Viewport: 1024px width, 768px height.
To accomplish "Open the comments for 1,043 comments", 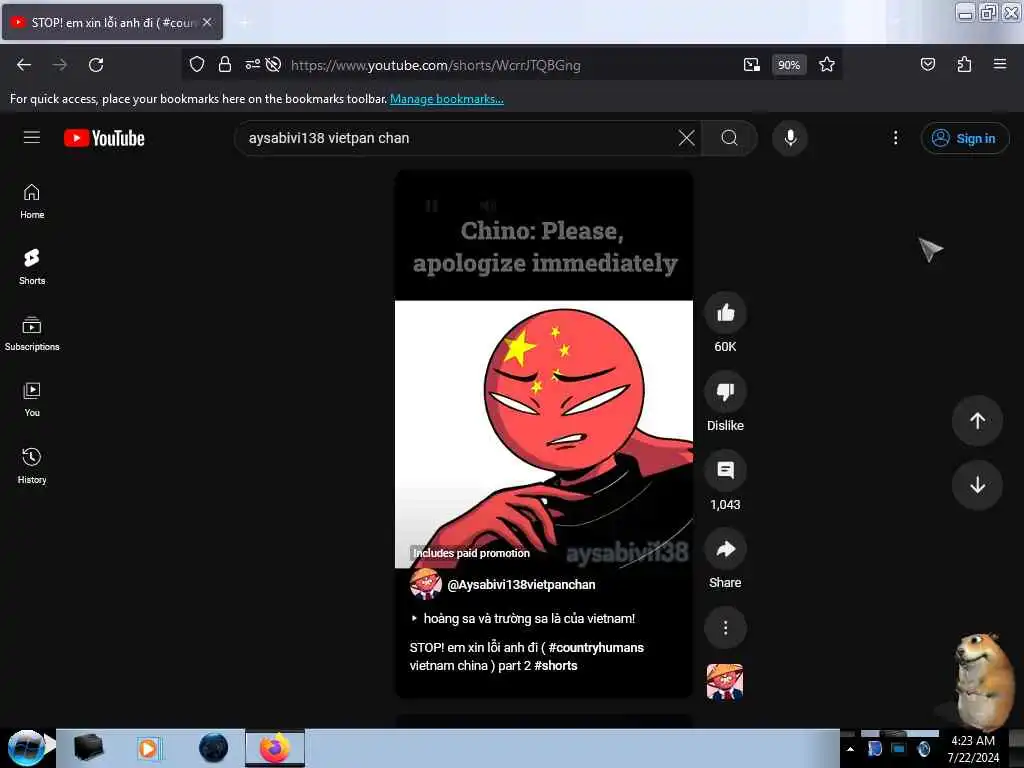I will pos(725,470).
